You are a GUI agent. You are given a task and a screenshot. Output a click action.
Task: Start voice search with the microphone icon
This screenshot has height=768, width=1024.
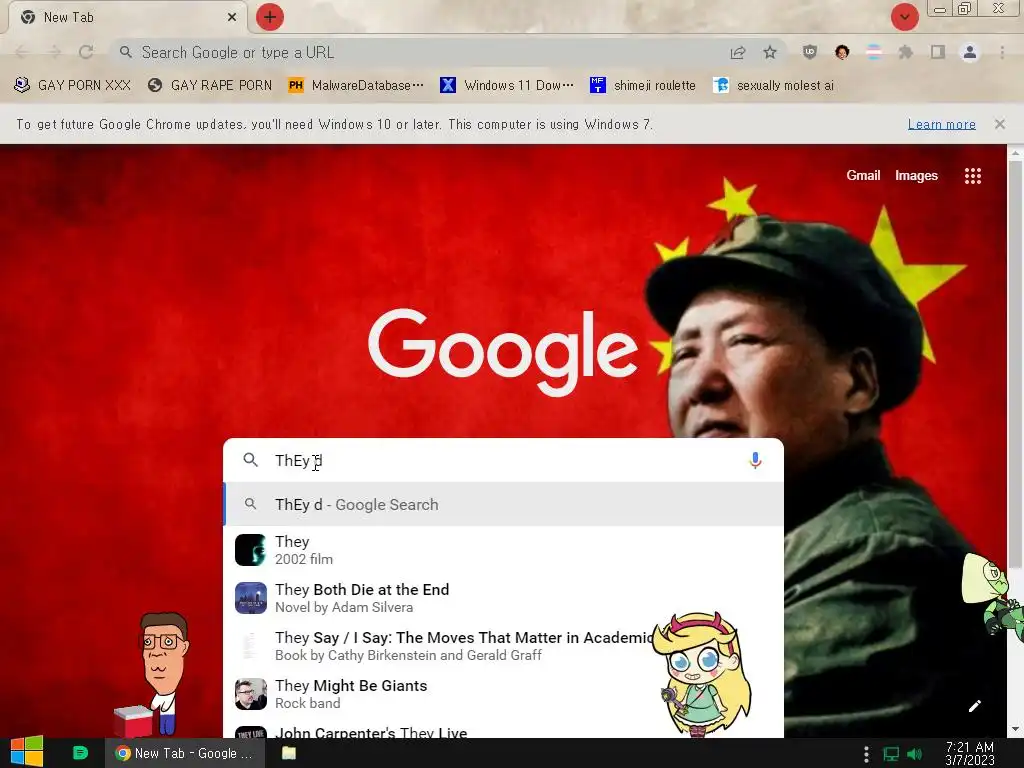(755, 460)
